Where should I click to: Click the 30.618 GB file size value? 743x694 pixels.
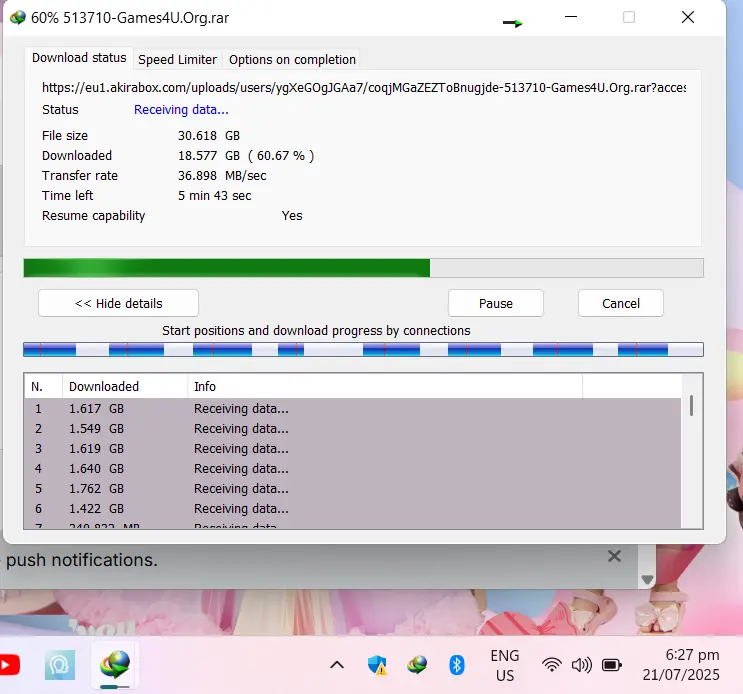click(209, 136)
